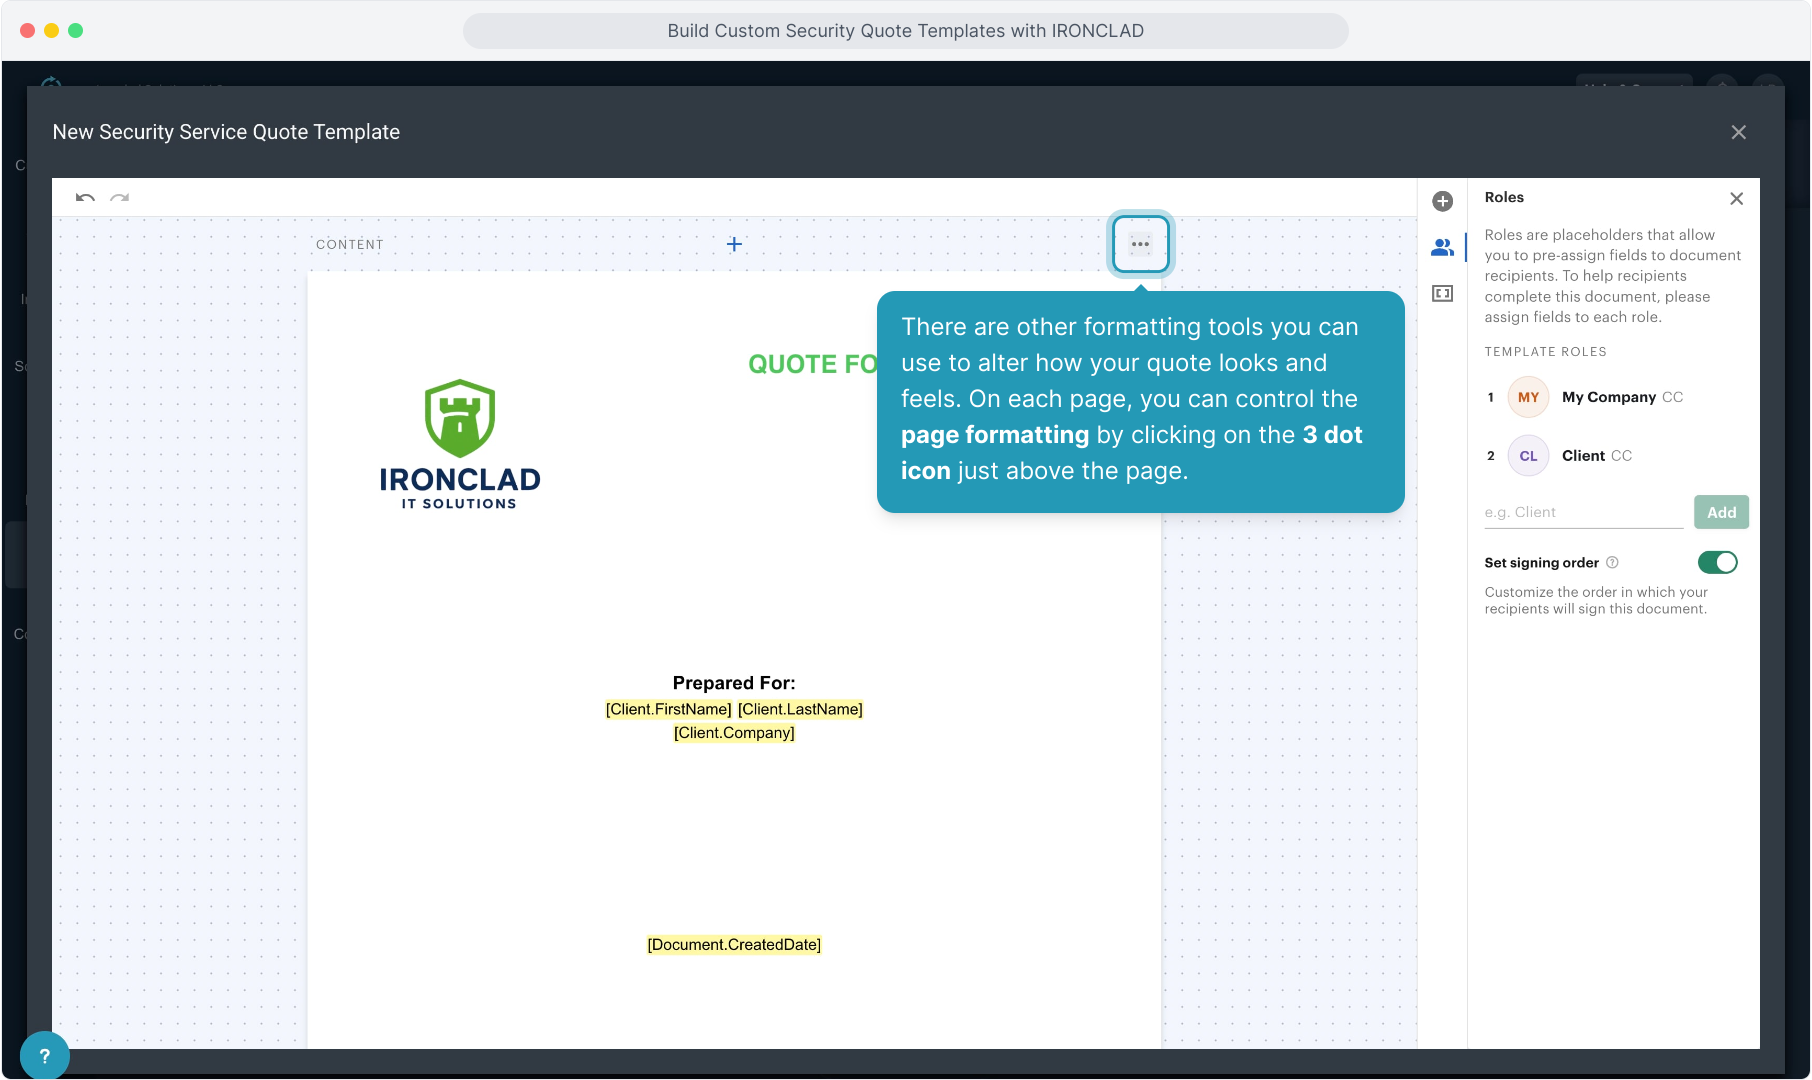The image size is (1812, 1080).
Task: Click the window title address bar
Action: point(905,31)
